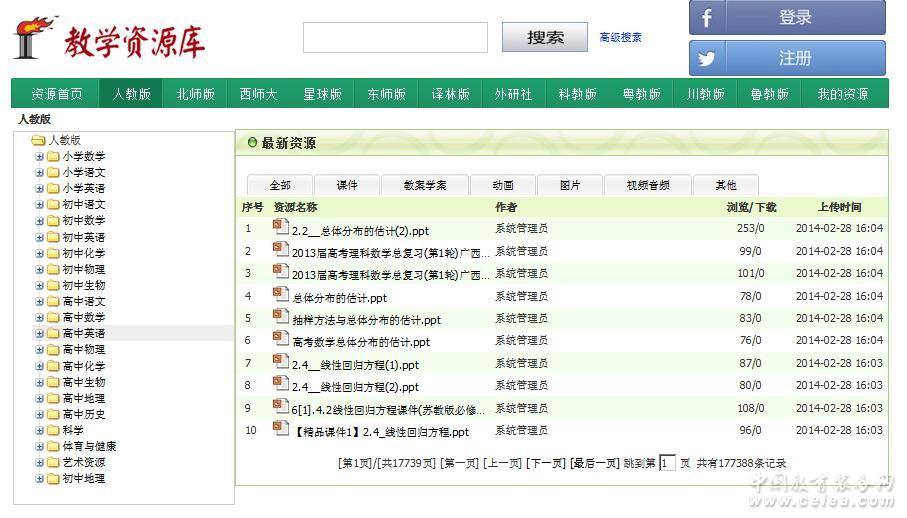Screen dimensions: 907x518
Task: Open 我的资源 in the navigation bar
Action: click(x=842, y=94)
